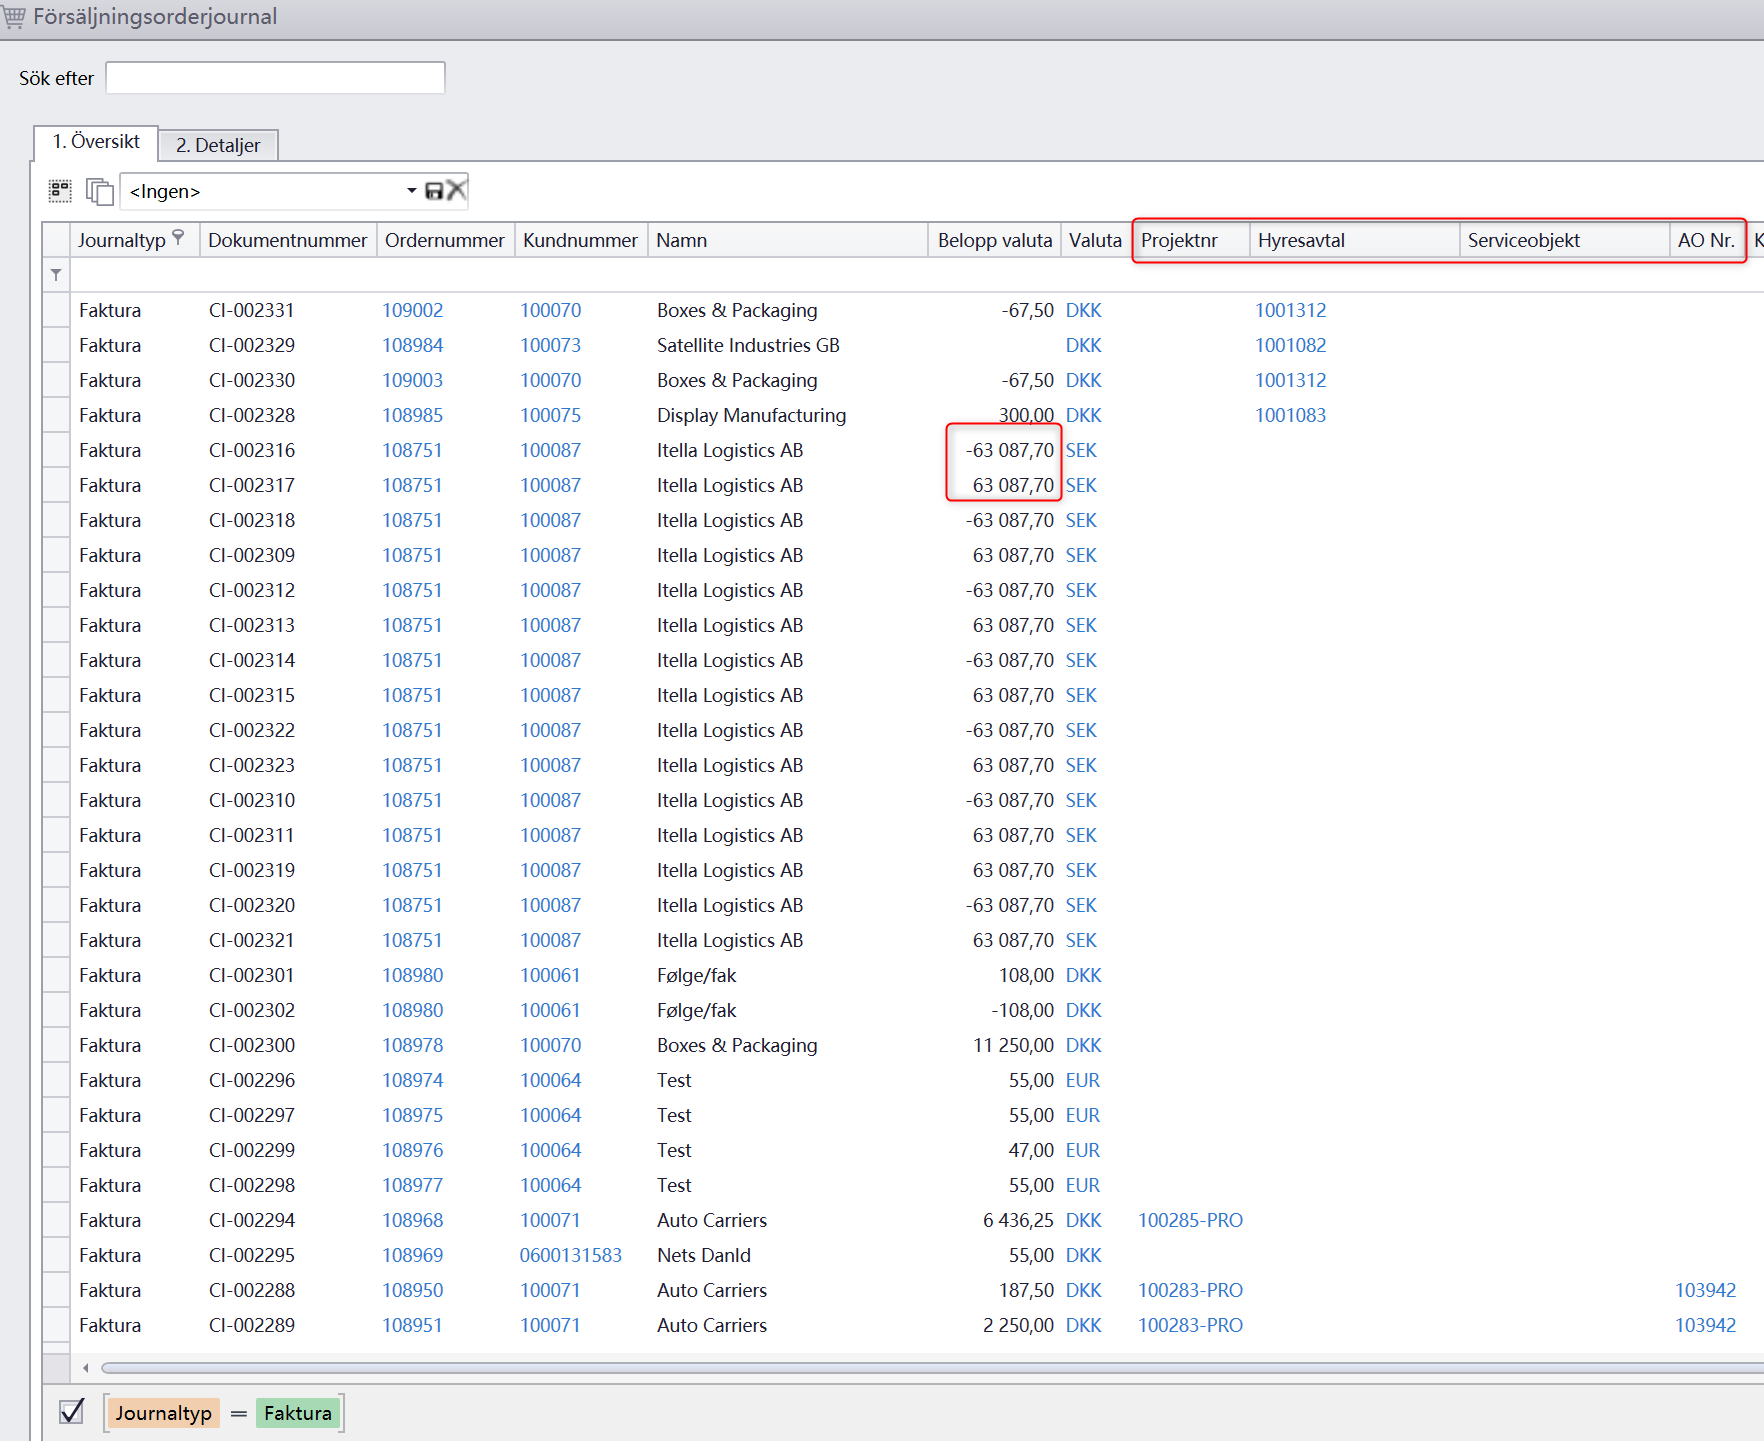
Task: Toggle the Journaltyp = Faktura filter checkbox
Action: point(72,1411)
